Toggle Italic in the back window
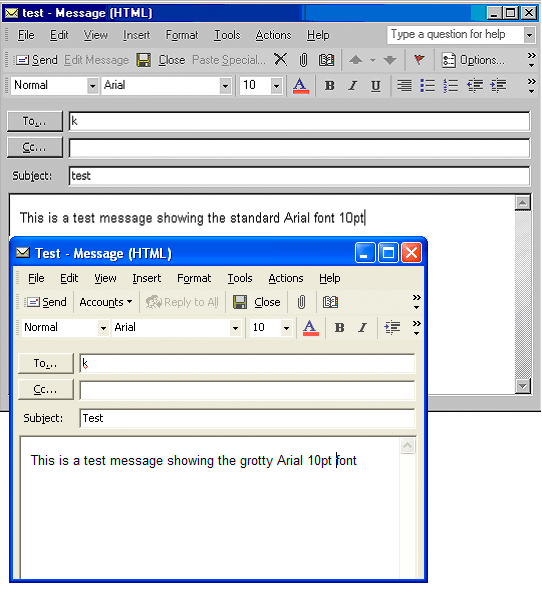The image size is (542, 593). (x=353, y=86)
